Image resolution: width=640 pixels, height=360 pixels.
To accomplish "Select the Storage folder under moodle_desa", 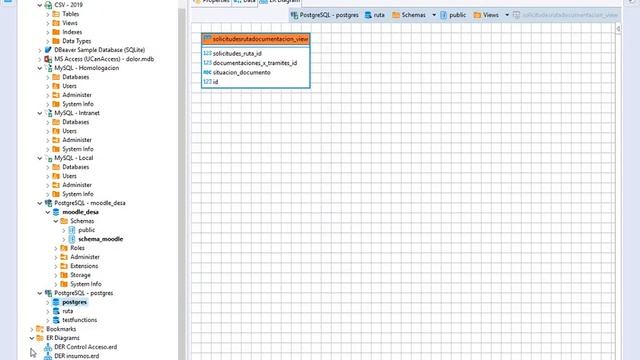I will [80, 275].
